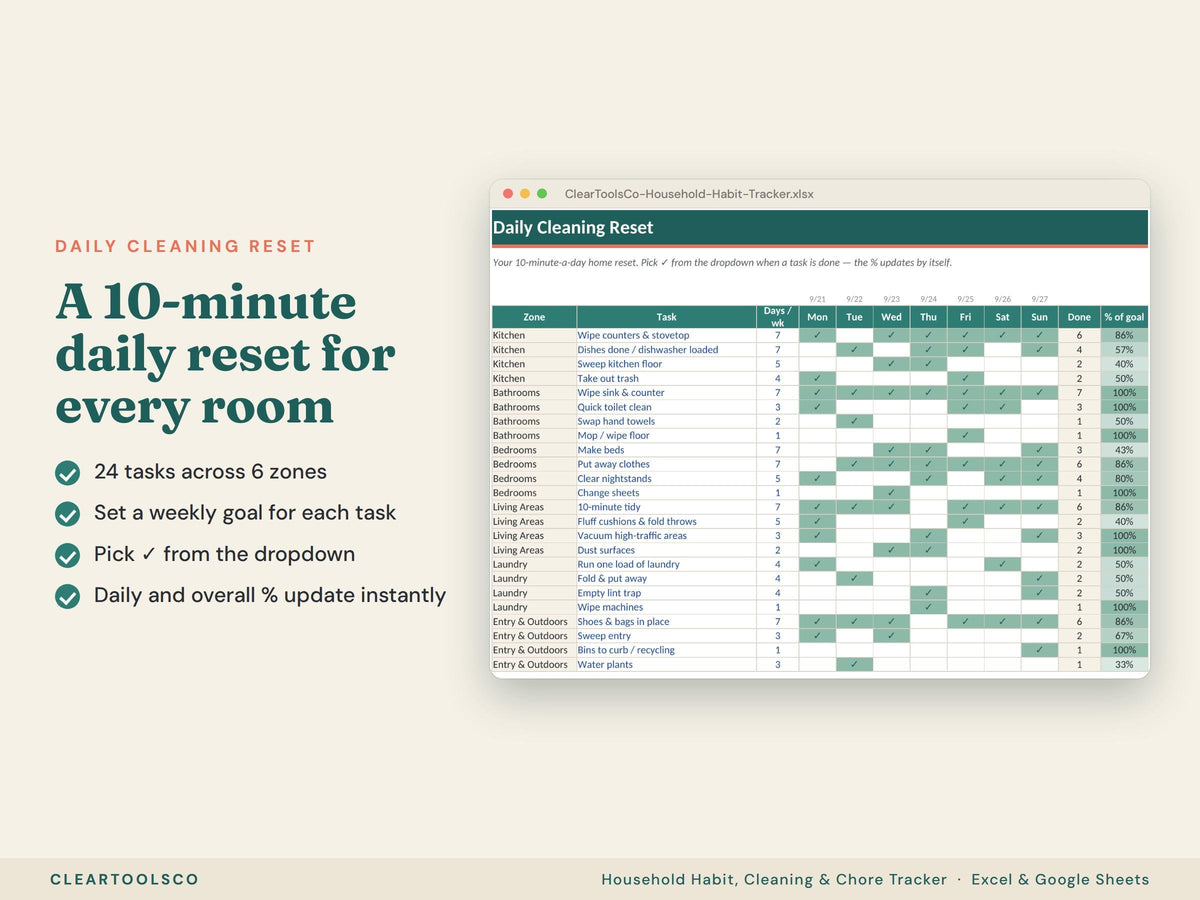
Task: Toggle Monday check for Wipe counters & stovetop
Action: 817,335
